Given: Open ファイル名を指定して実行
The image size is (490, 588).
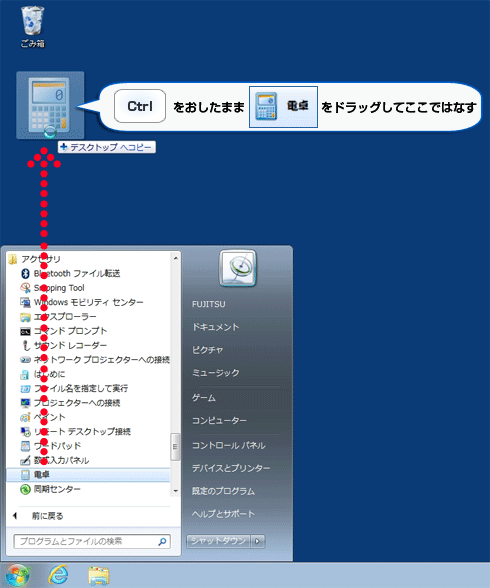Looking at the screenshot, I should tap(74, 388).
